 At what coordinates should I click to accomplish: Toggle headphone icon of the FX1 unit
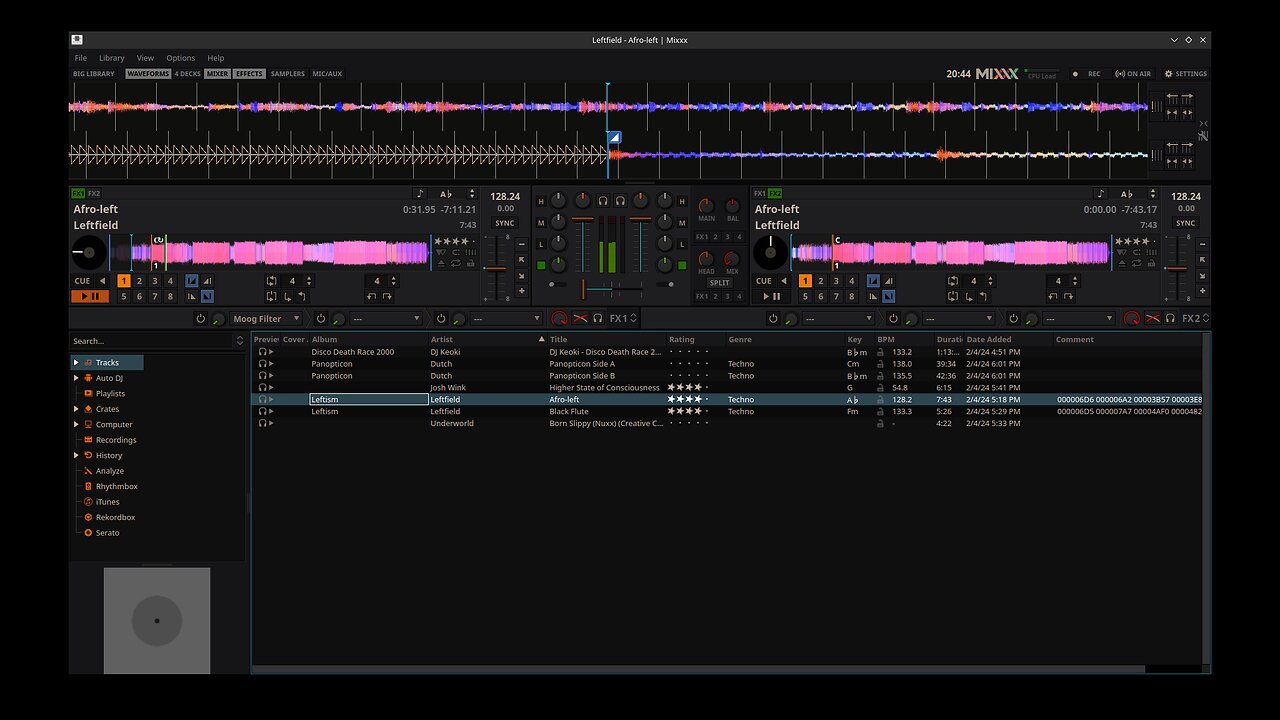598,318
